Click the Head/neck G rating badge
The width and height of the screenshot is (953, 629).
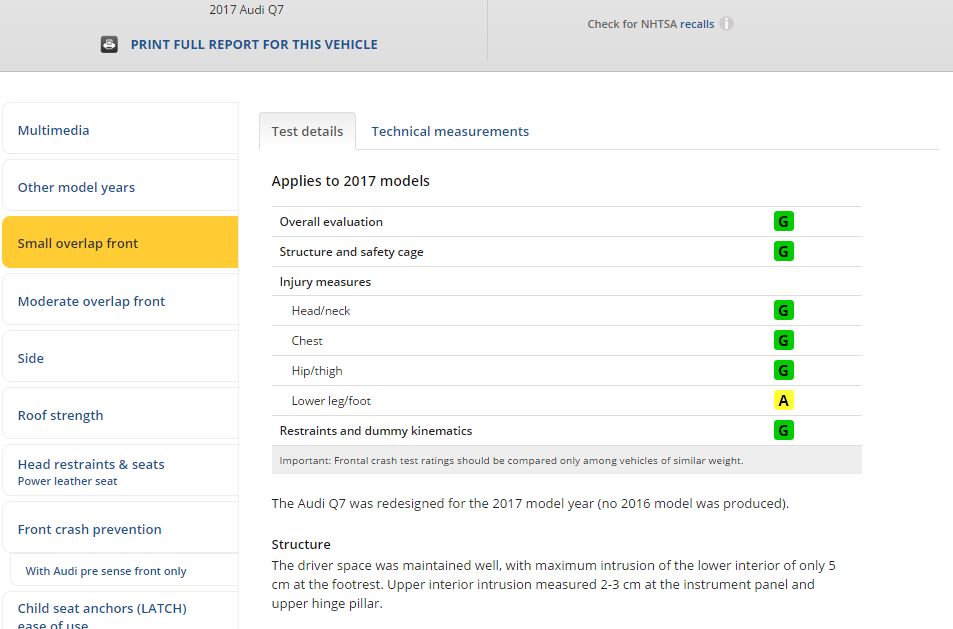[783, 311]
